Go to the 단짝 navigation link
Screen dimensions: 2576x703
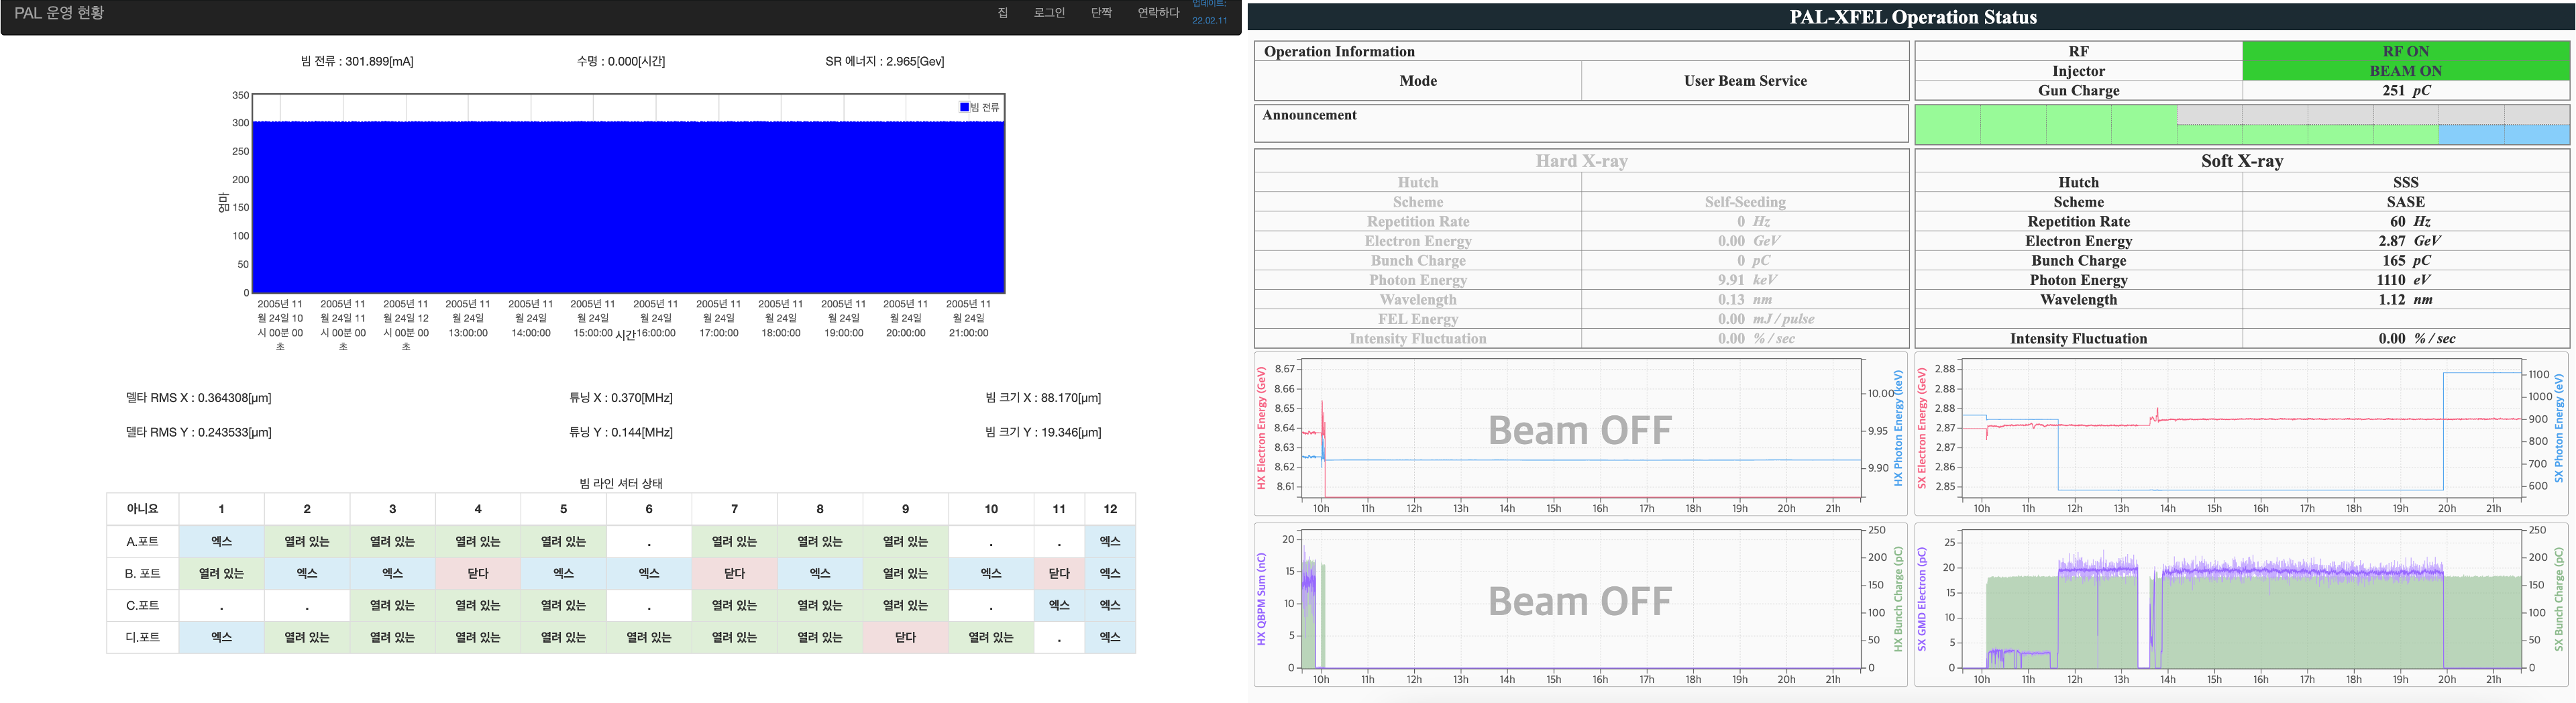1101,13
